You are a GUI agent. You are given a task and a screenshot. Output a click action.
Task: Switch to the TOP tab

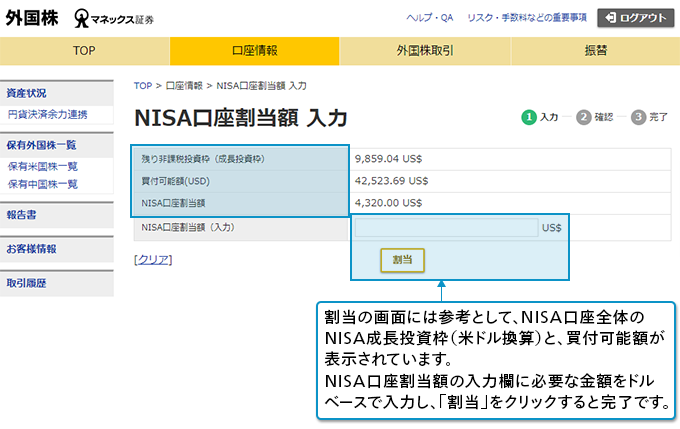click(x=85, y=50)
